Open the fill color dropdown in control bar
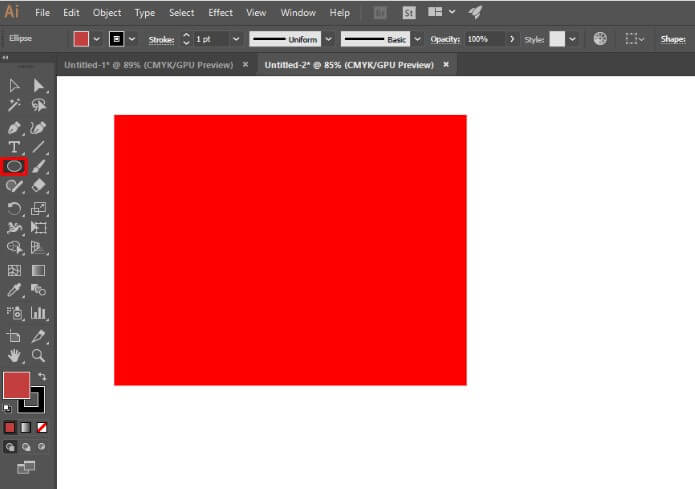 point(97,39)
